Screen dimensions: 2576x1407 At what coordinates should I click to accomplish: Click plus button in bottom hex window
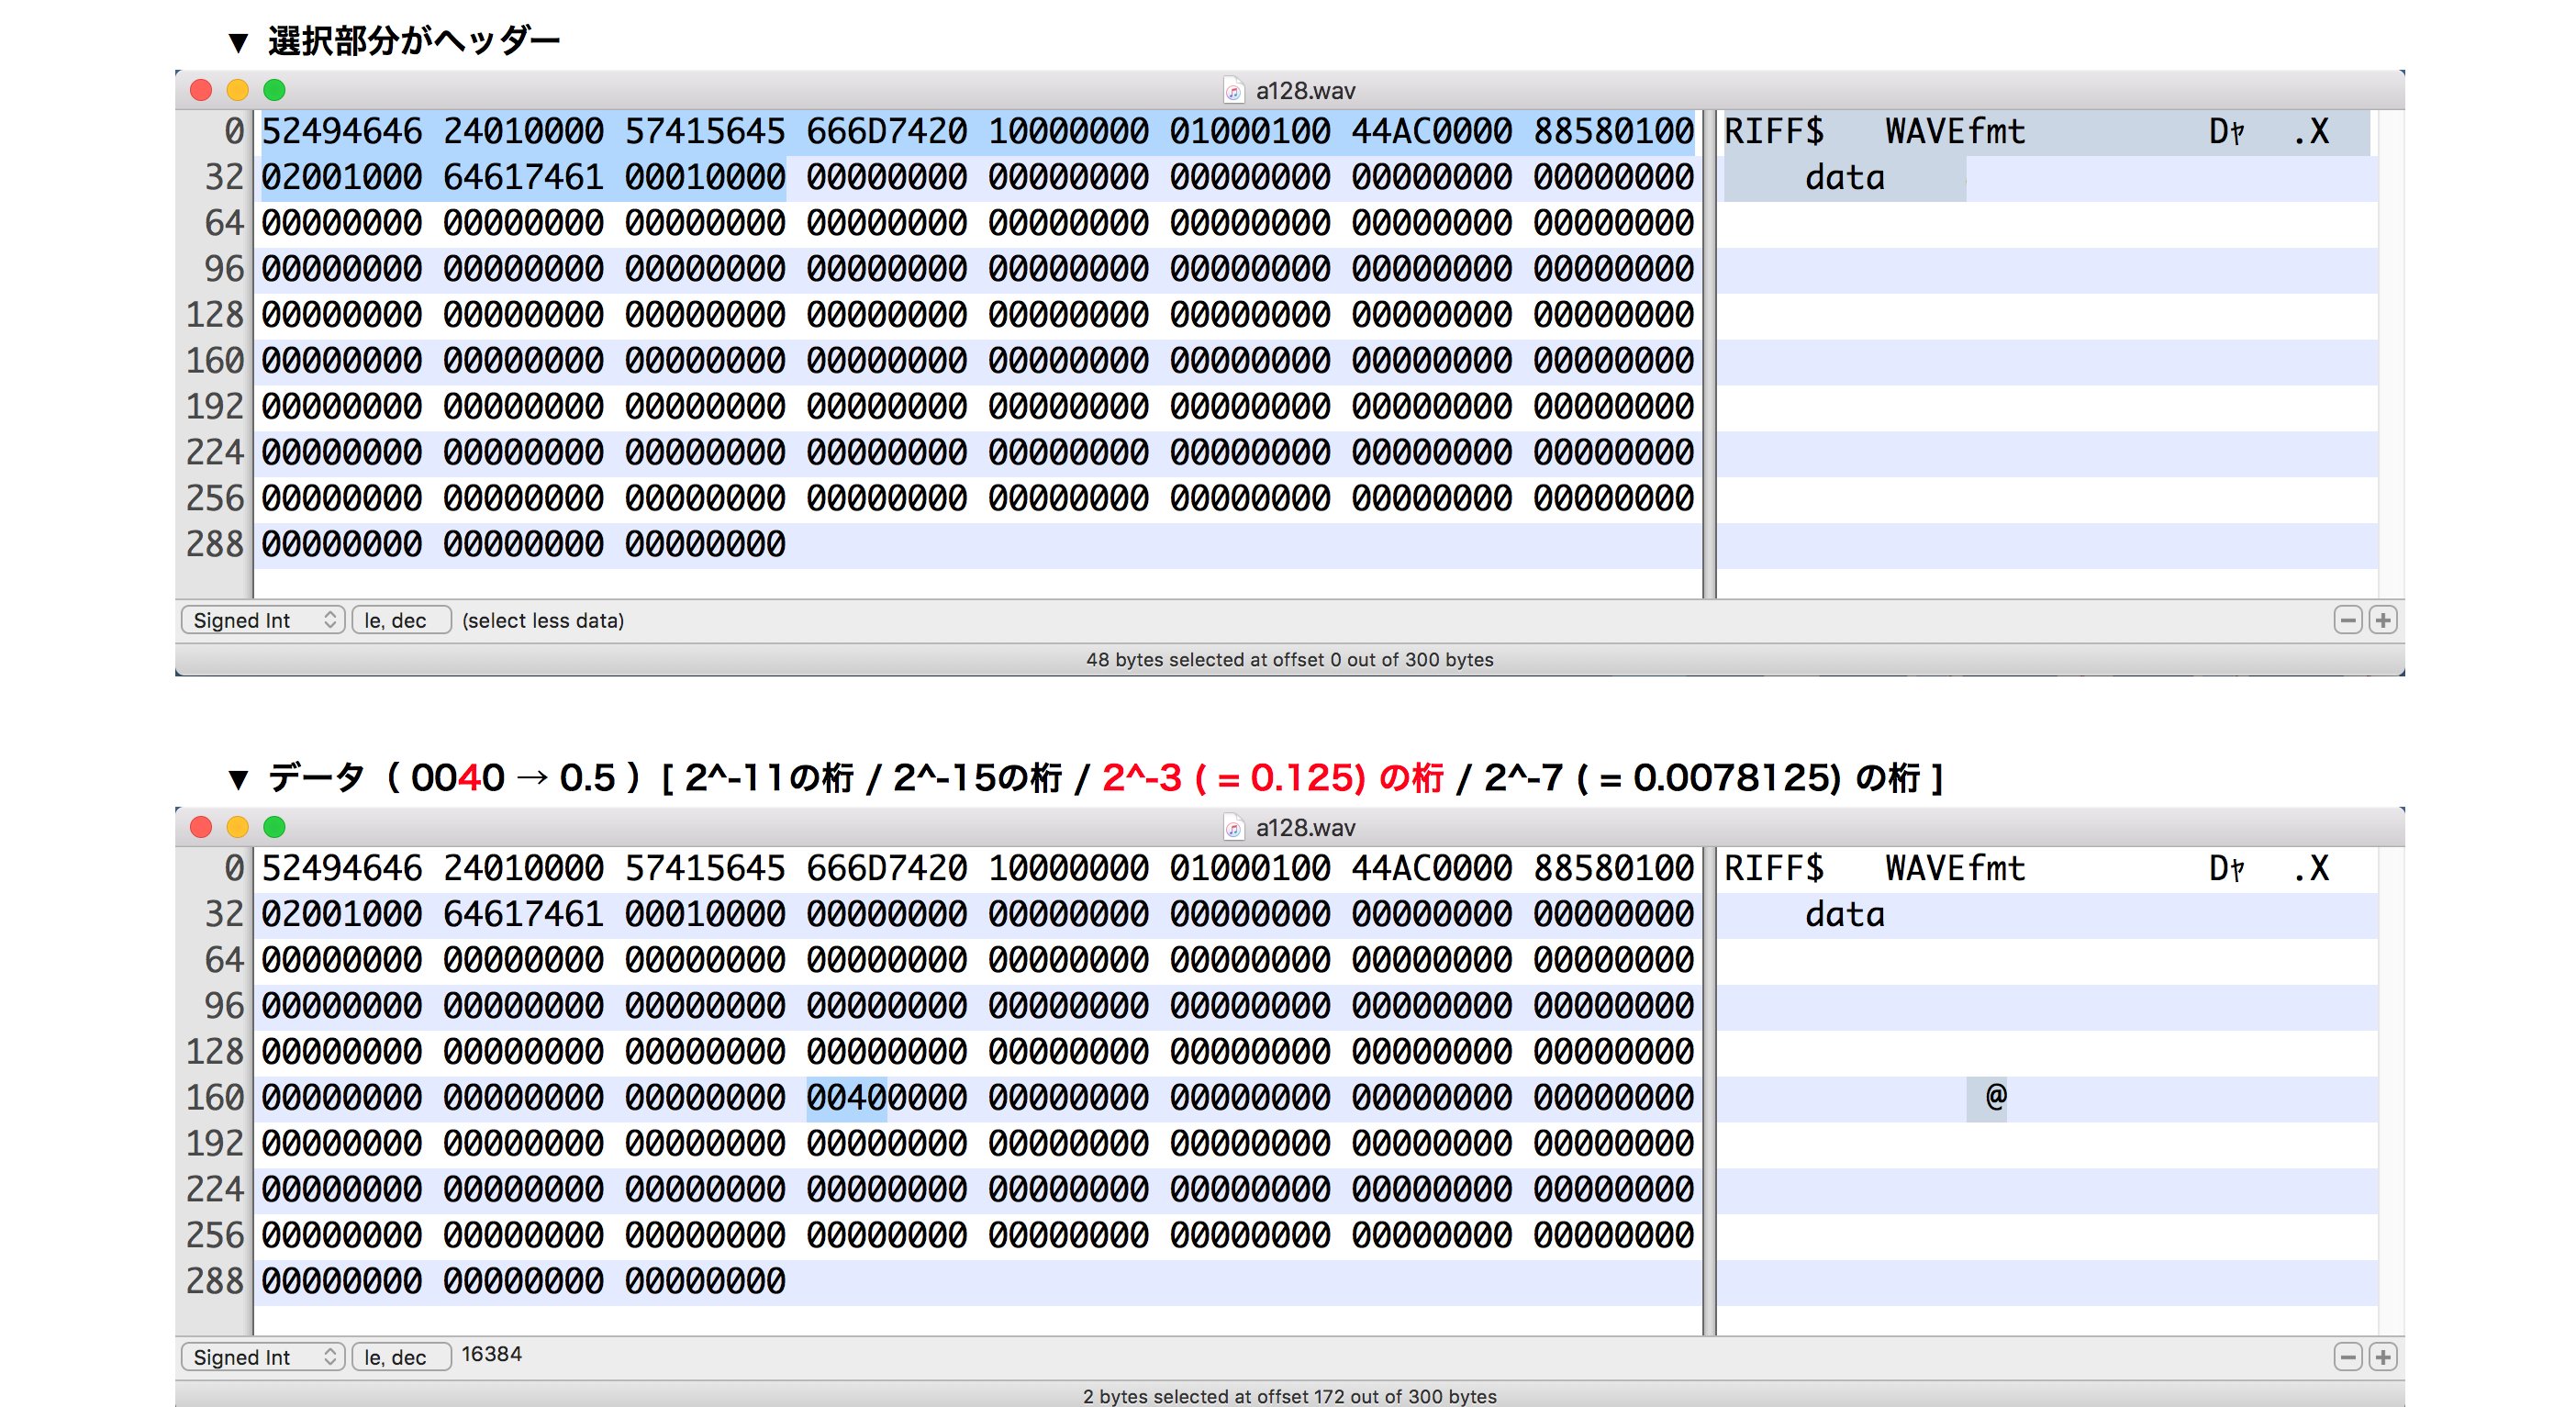click(2383, 1357)
